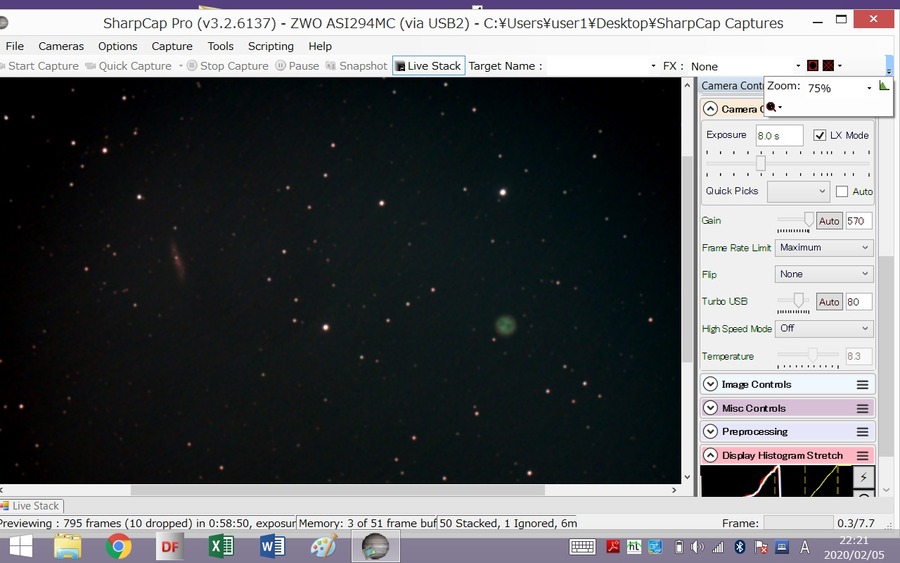Open the DF app taskbar icon
900x563 pixels.
tap(170, 546)
